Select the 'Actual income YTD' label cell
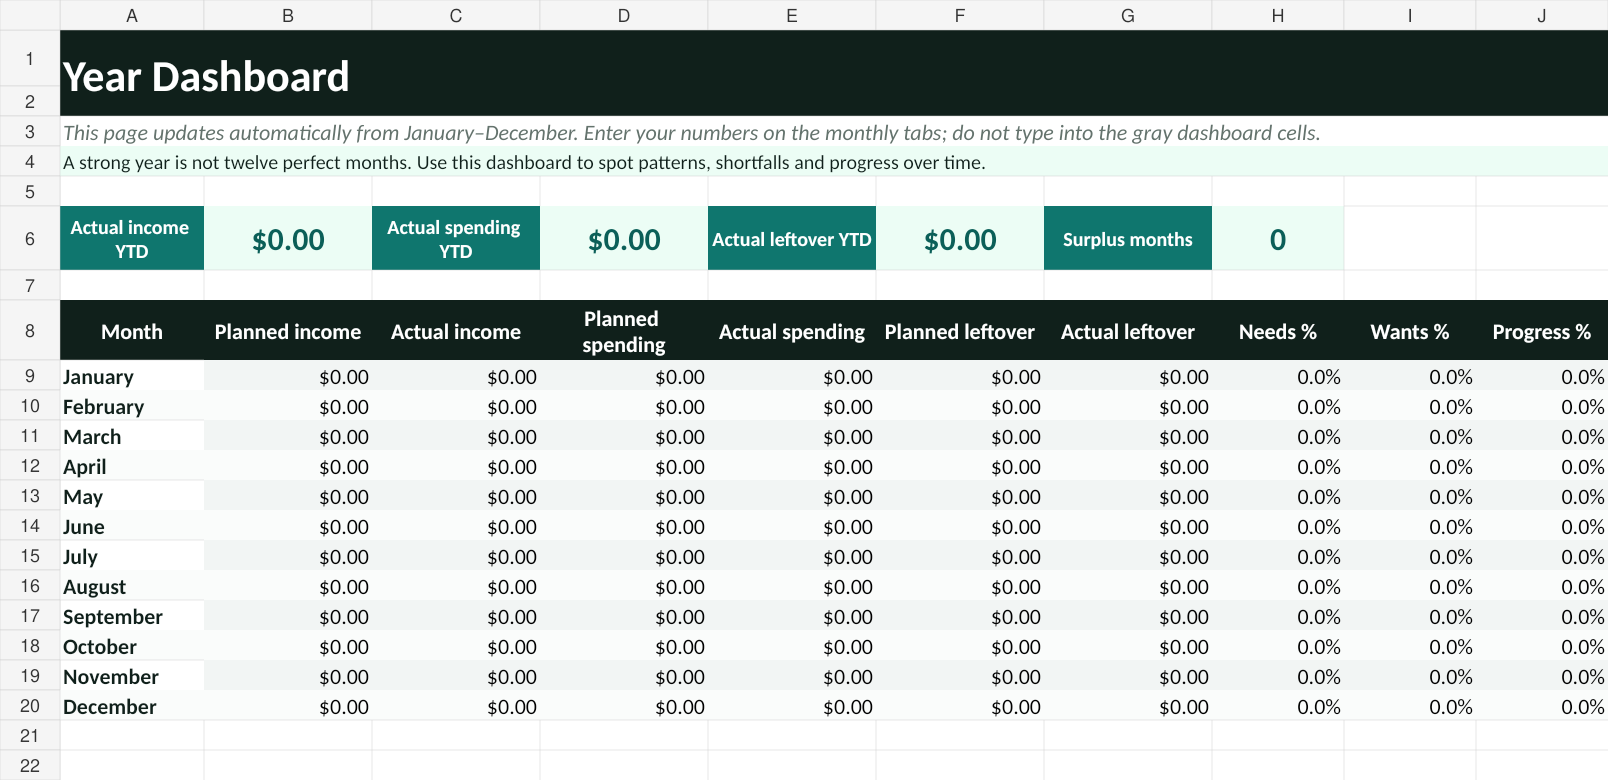Screen dimensions: 1608x780 pos(132,239)
